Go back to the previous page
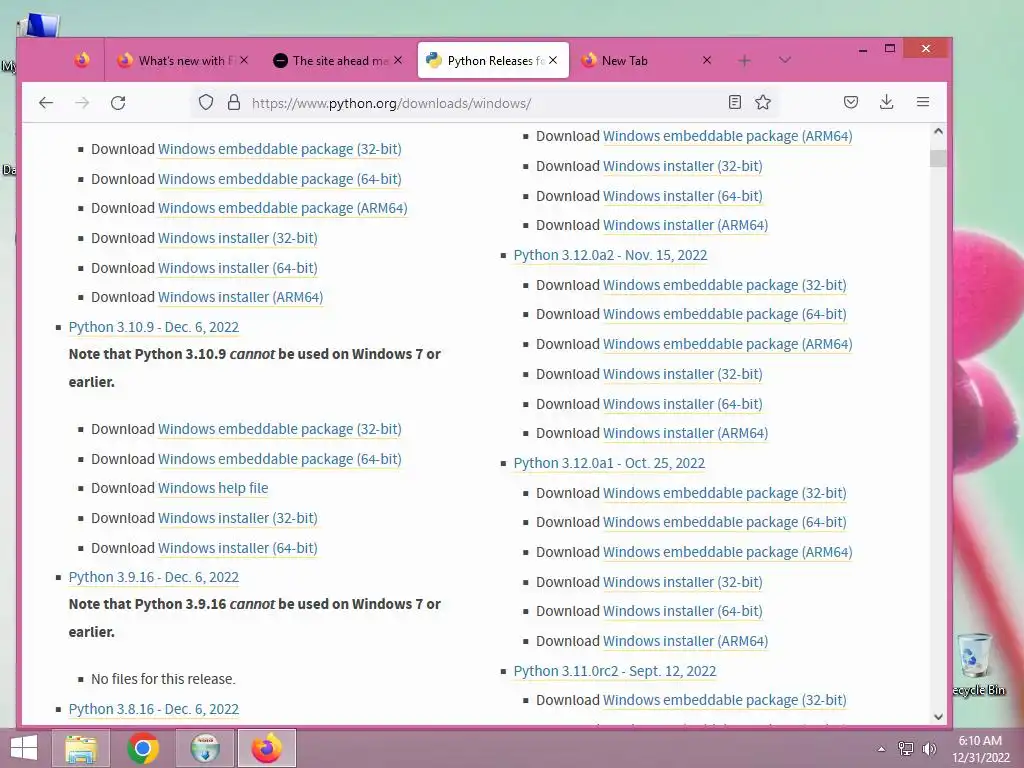 point(46,103)
